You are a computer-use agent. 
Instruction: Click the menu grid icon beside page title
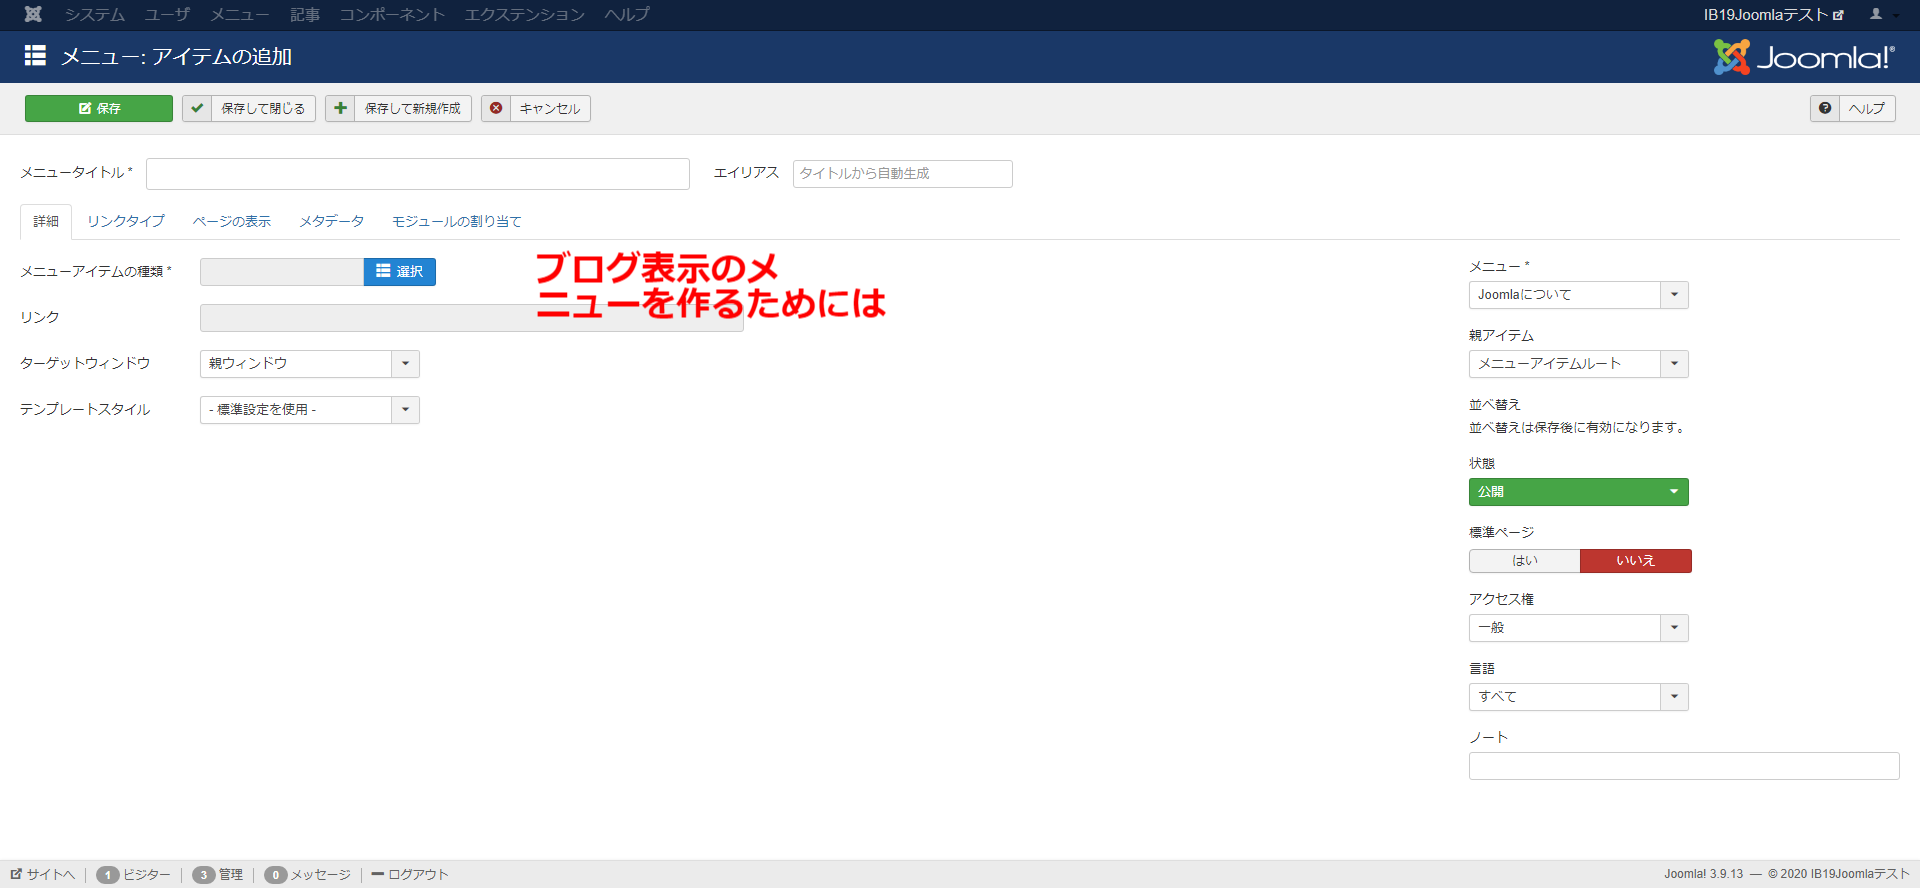click(x=35, y=56)
